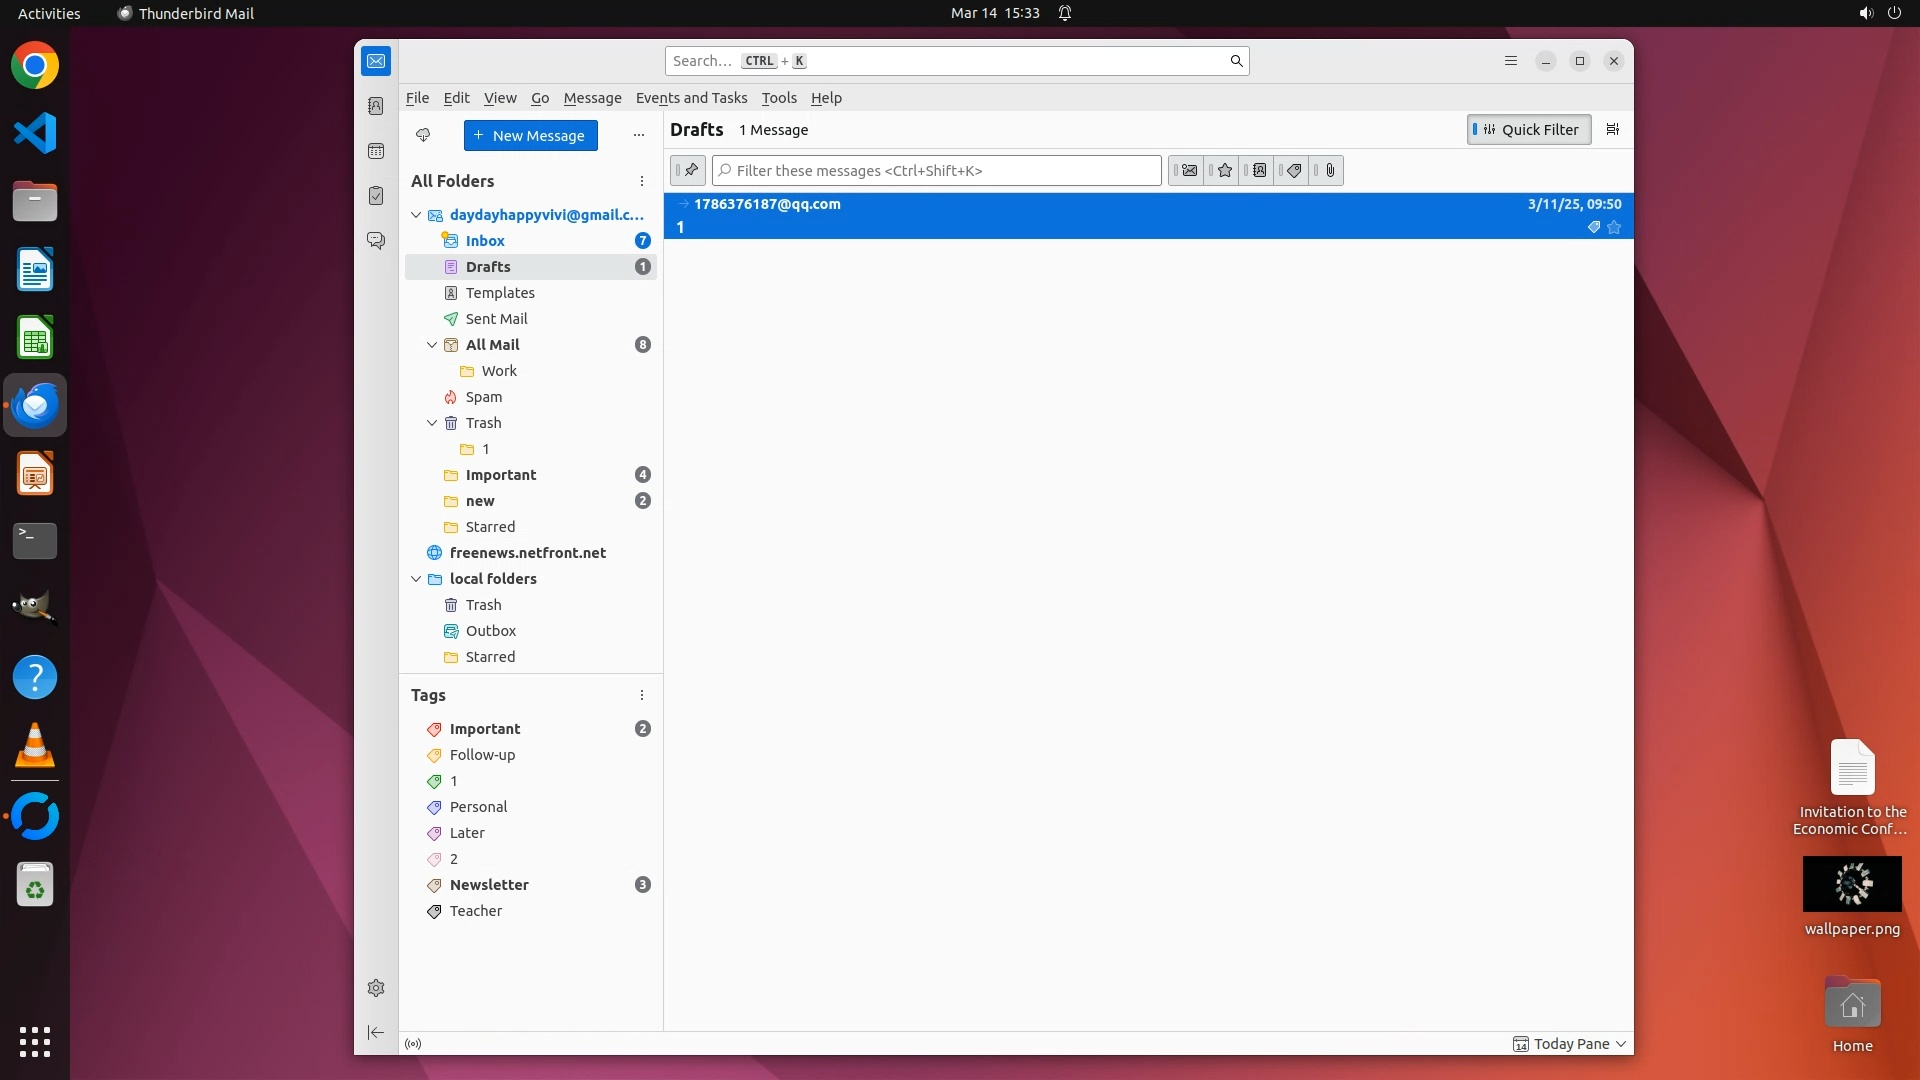Click the Get Messages cloud icon

tap(423, 135)
